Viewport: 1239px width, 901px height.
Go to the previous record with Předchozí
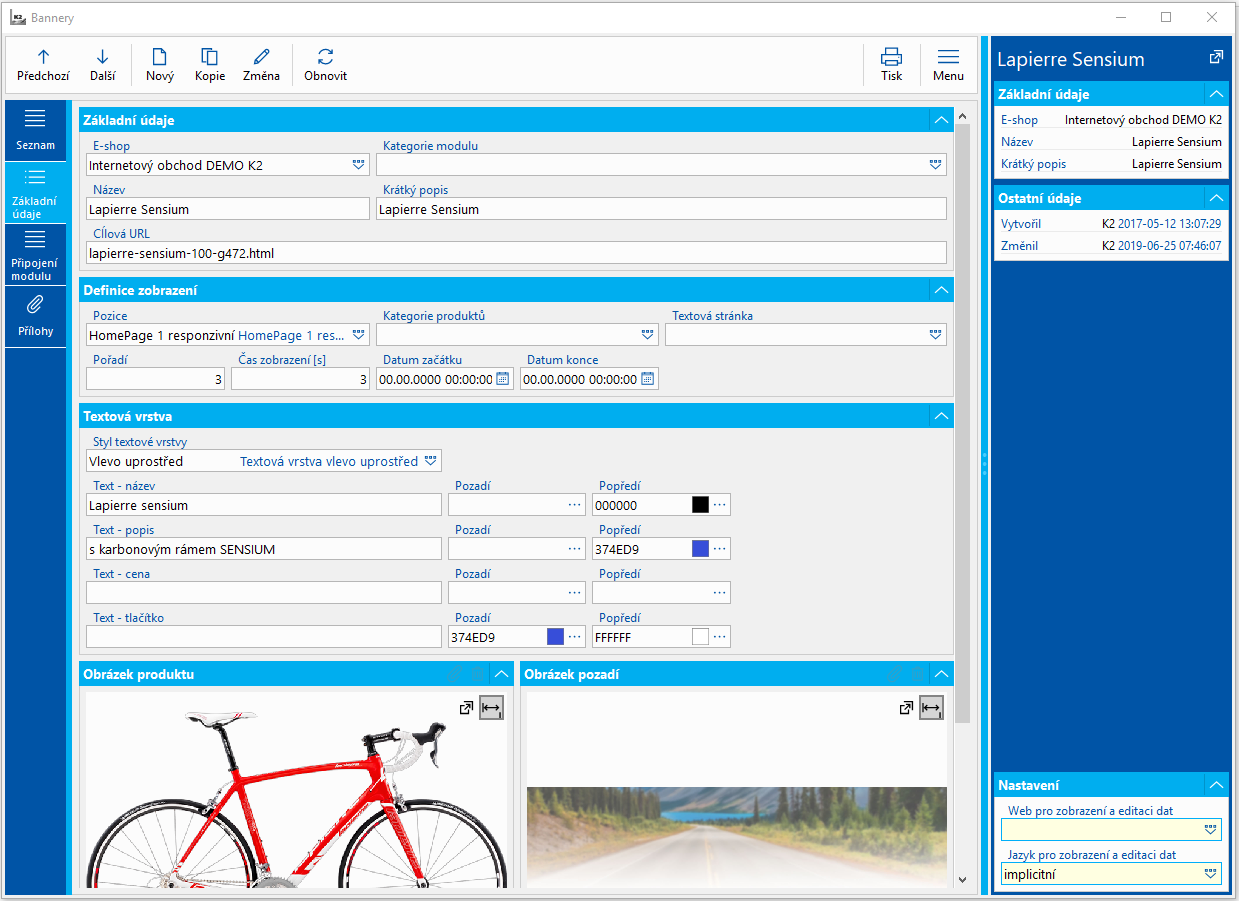click(43, 65)
